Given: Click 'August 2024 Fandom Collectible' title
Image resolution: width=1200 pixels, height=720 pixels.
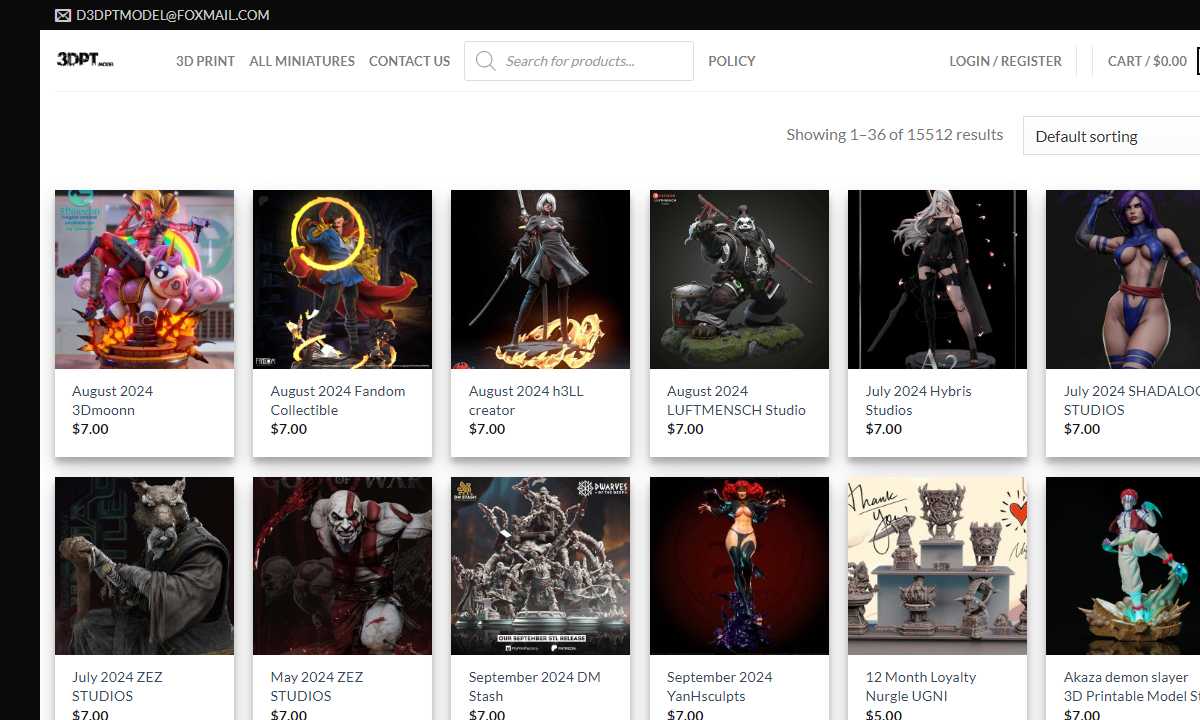Looking at the screenshot, I should pos(338,400).
